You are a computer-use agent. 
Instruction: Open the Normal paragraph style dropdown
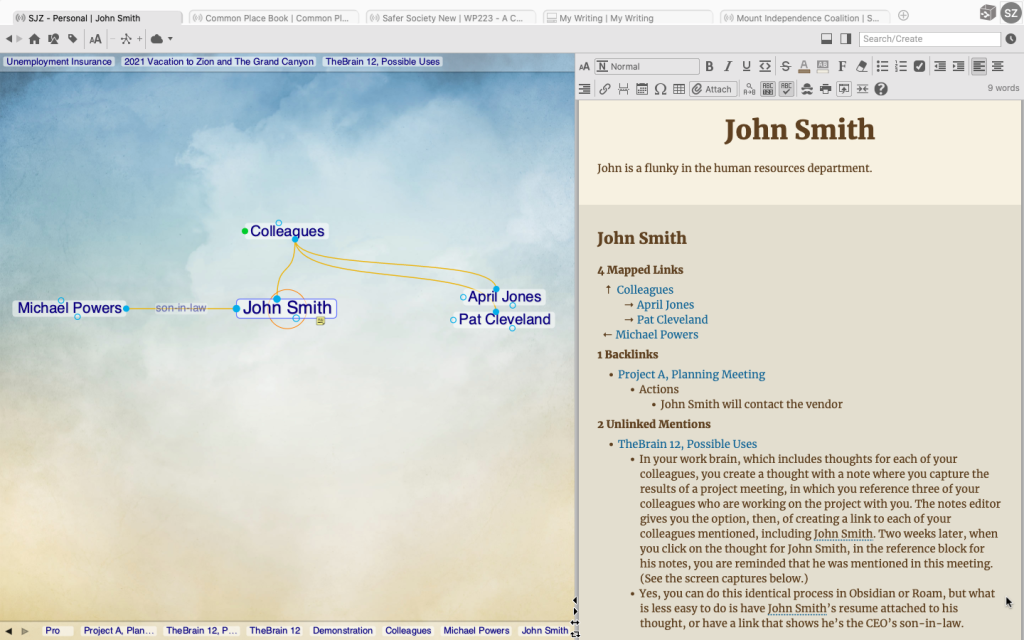click(x=647, y=66)
